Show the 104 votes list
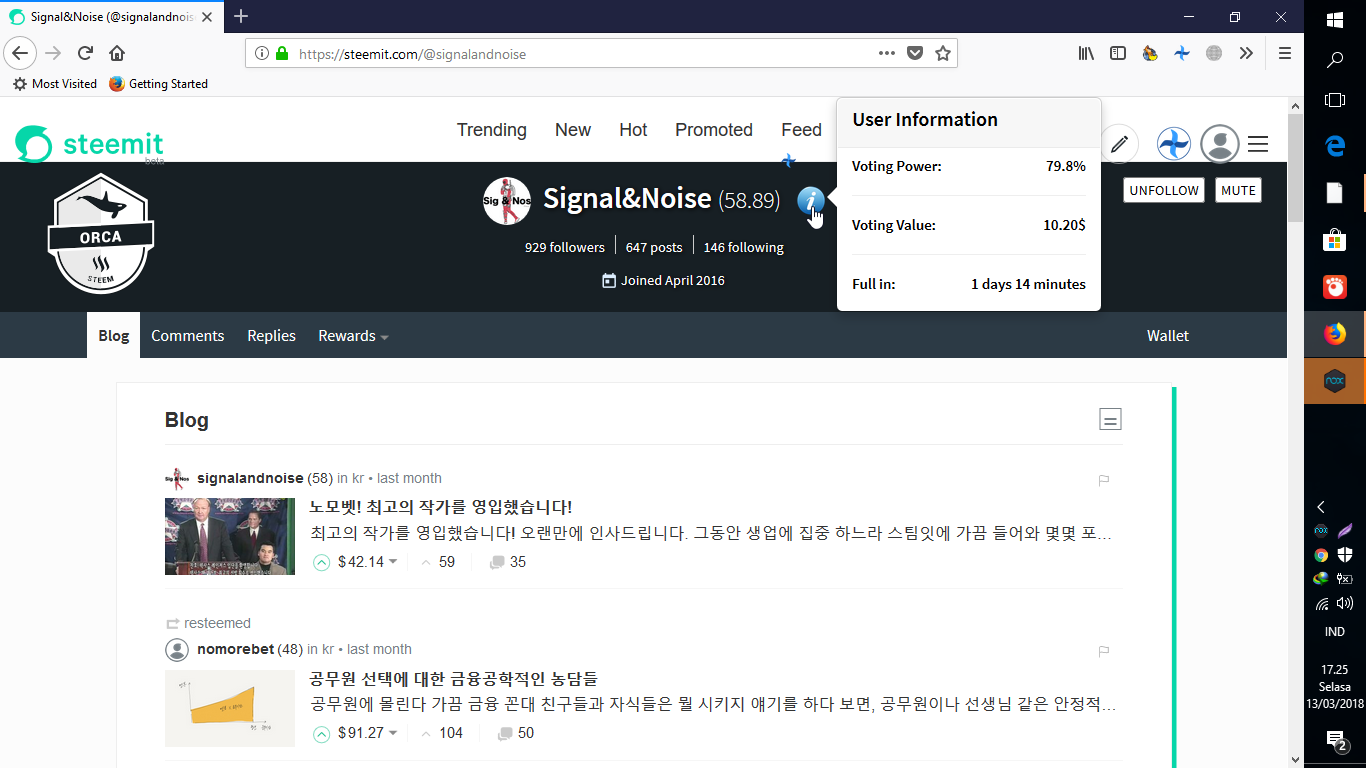Screen dimensions: 1366x768 point(441,733)
